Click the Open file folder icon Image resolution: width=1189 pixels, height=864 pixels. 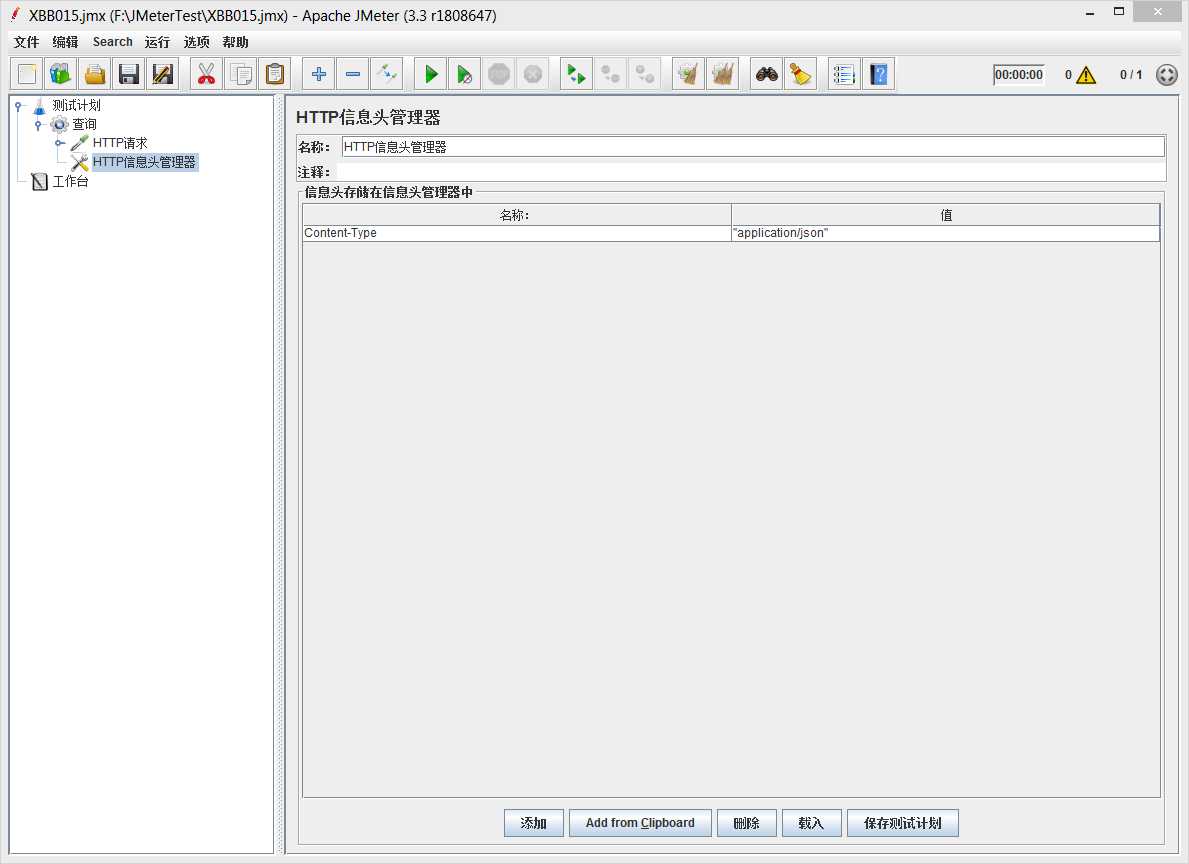click(x=95, y=74)
